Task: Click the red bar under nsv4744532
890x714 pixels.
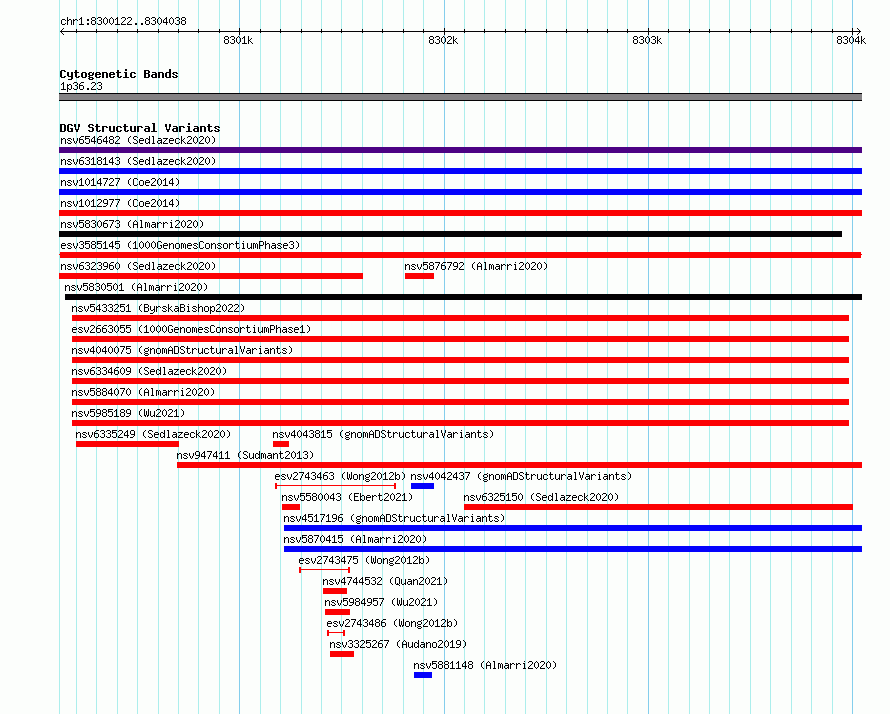Action: (x=335, y=591)
